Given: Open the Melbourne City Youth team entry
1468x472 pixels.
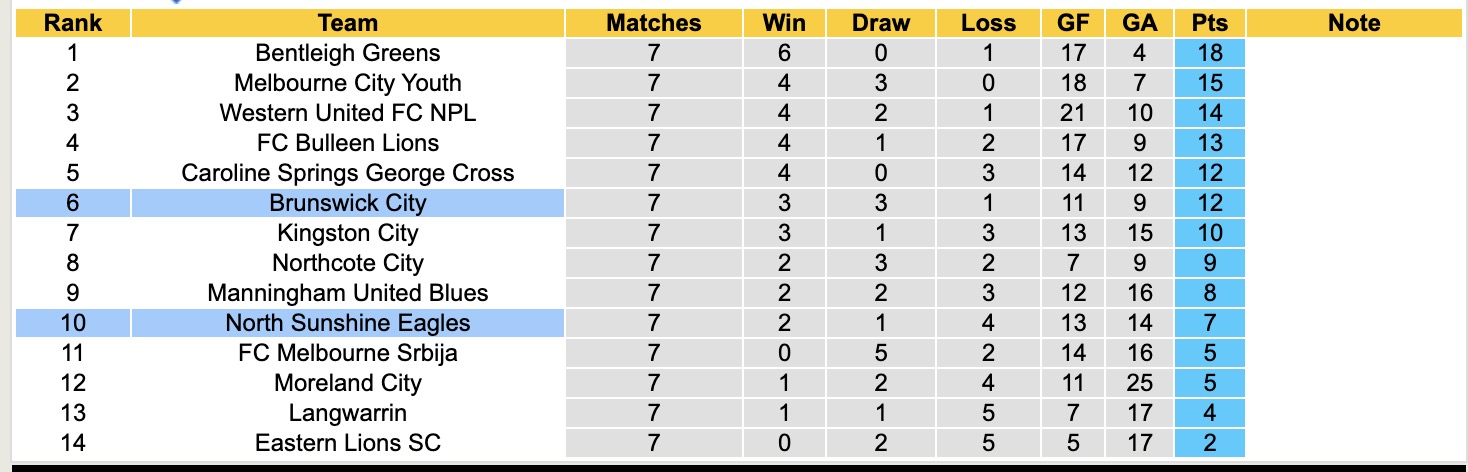Looking at the screenshot, I should pyautogui.click(x=347, y=83).
